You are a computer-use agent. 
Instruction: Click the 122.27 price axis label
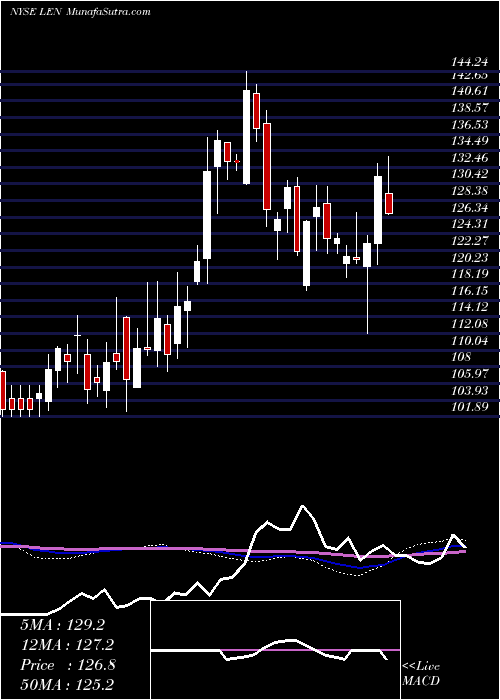click(x=469, y=241)
